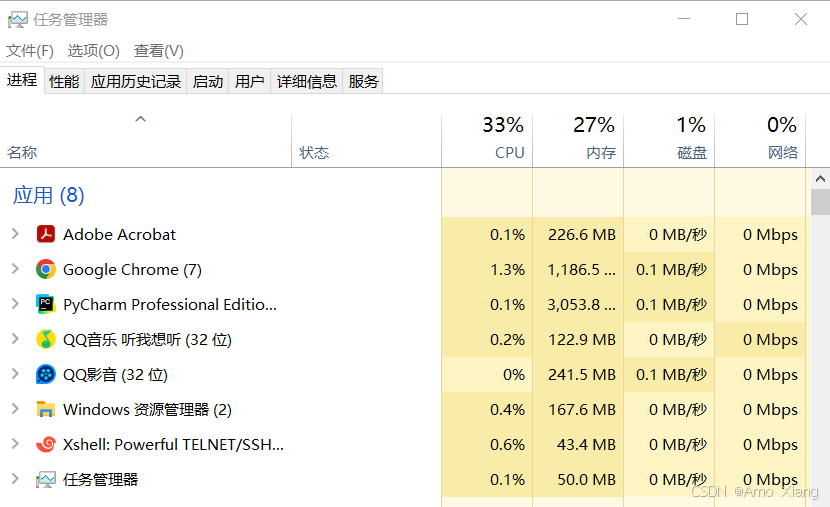
Task: Click the Google Chrome process icon
Action: pos(46,269)
